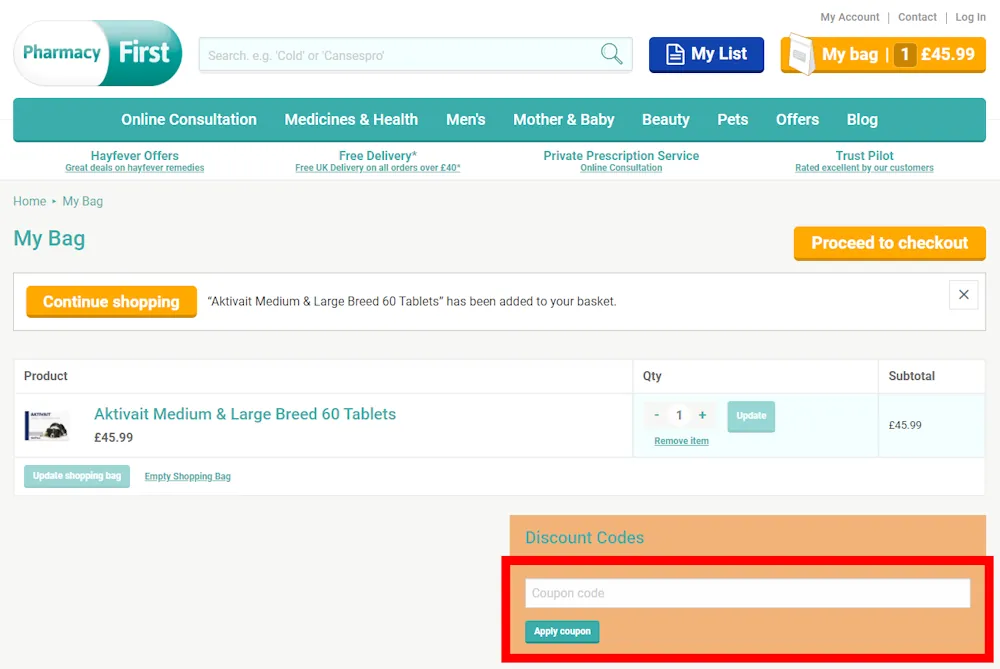This screenshot has width=1000, height=669.
Task: Increase quantity with the plus button
Action: click(x=702, y=415)
